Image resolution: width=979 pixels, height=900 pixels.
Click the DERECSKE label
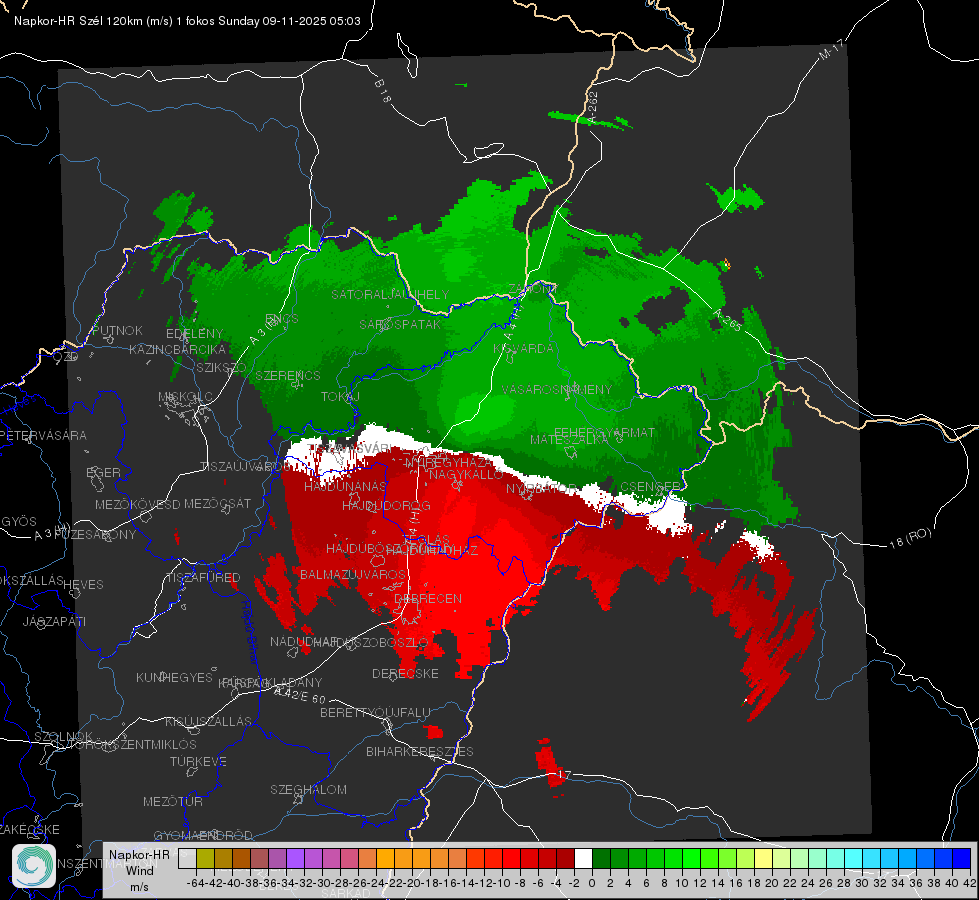coord(405,673)
